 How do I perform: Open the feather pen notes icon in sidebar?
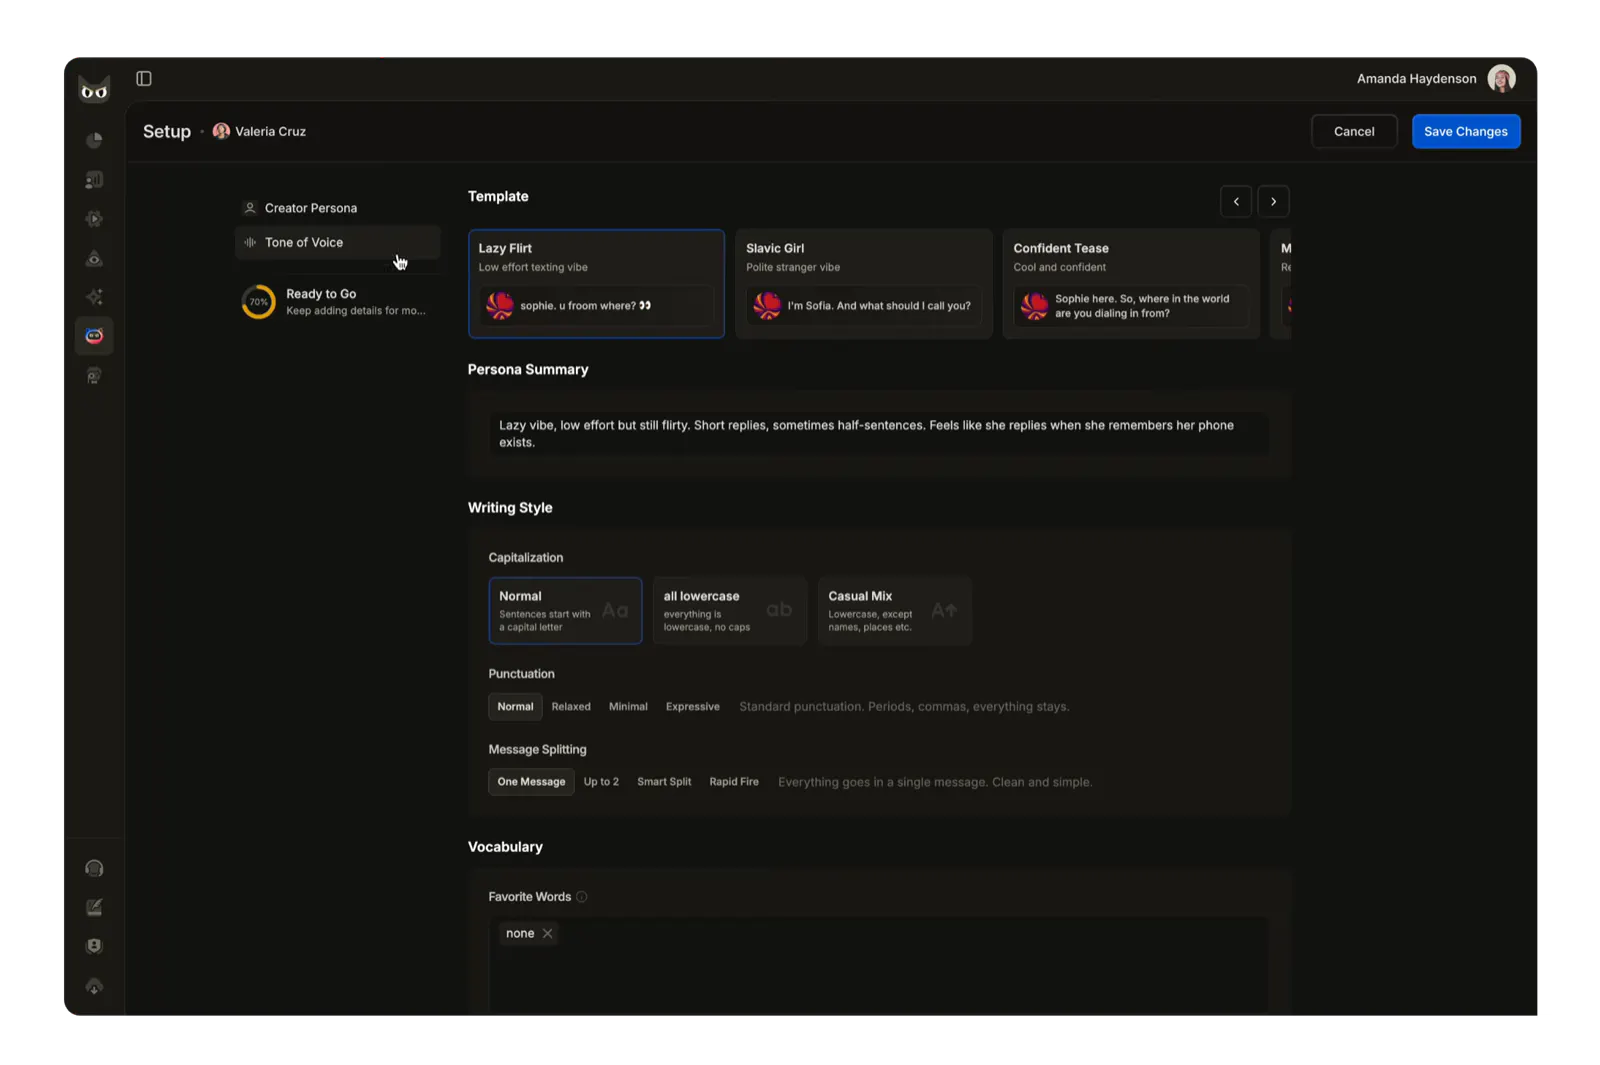pyautogui.click(x=94, y=907)
